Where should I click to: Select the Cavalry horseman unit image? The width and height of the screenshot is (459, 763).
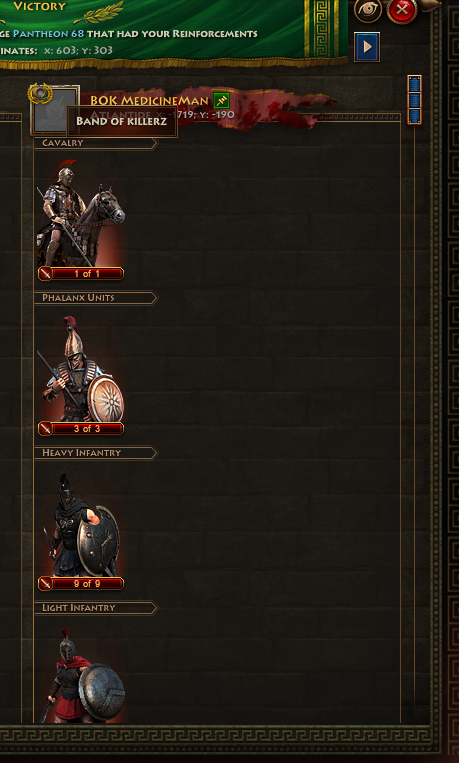pyautogui.click(x=80, y=213)
